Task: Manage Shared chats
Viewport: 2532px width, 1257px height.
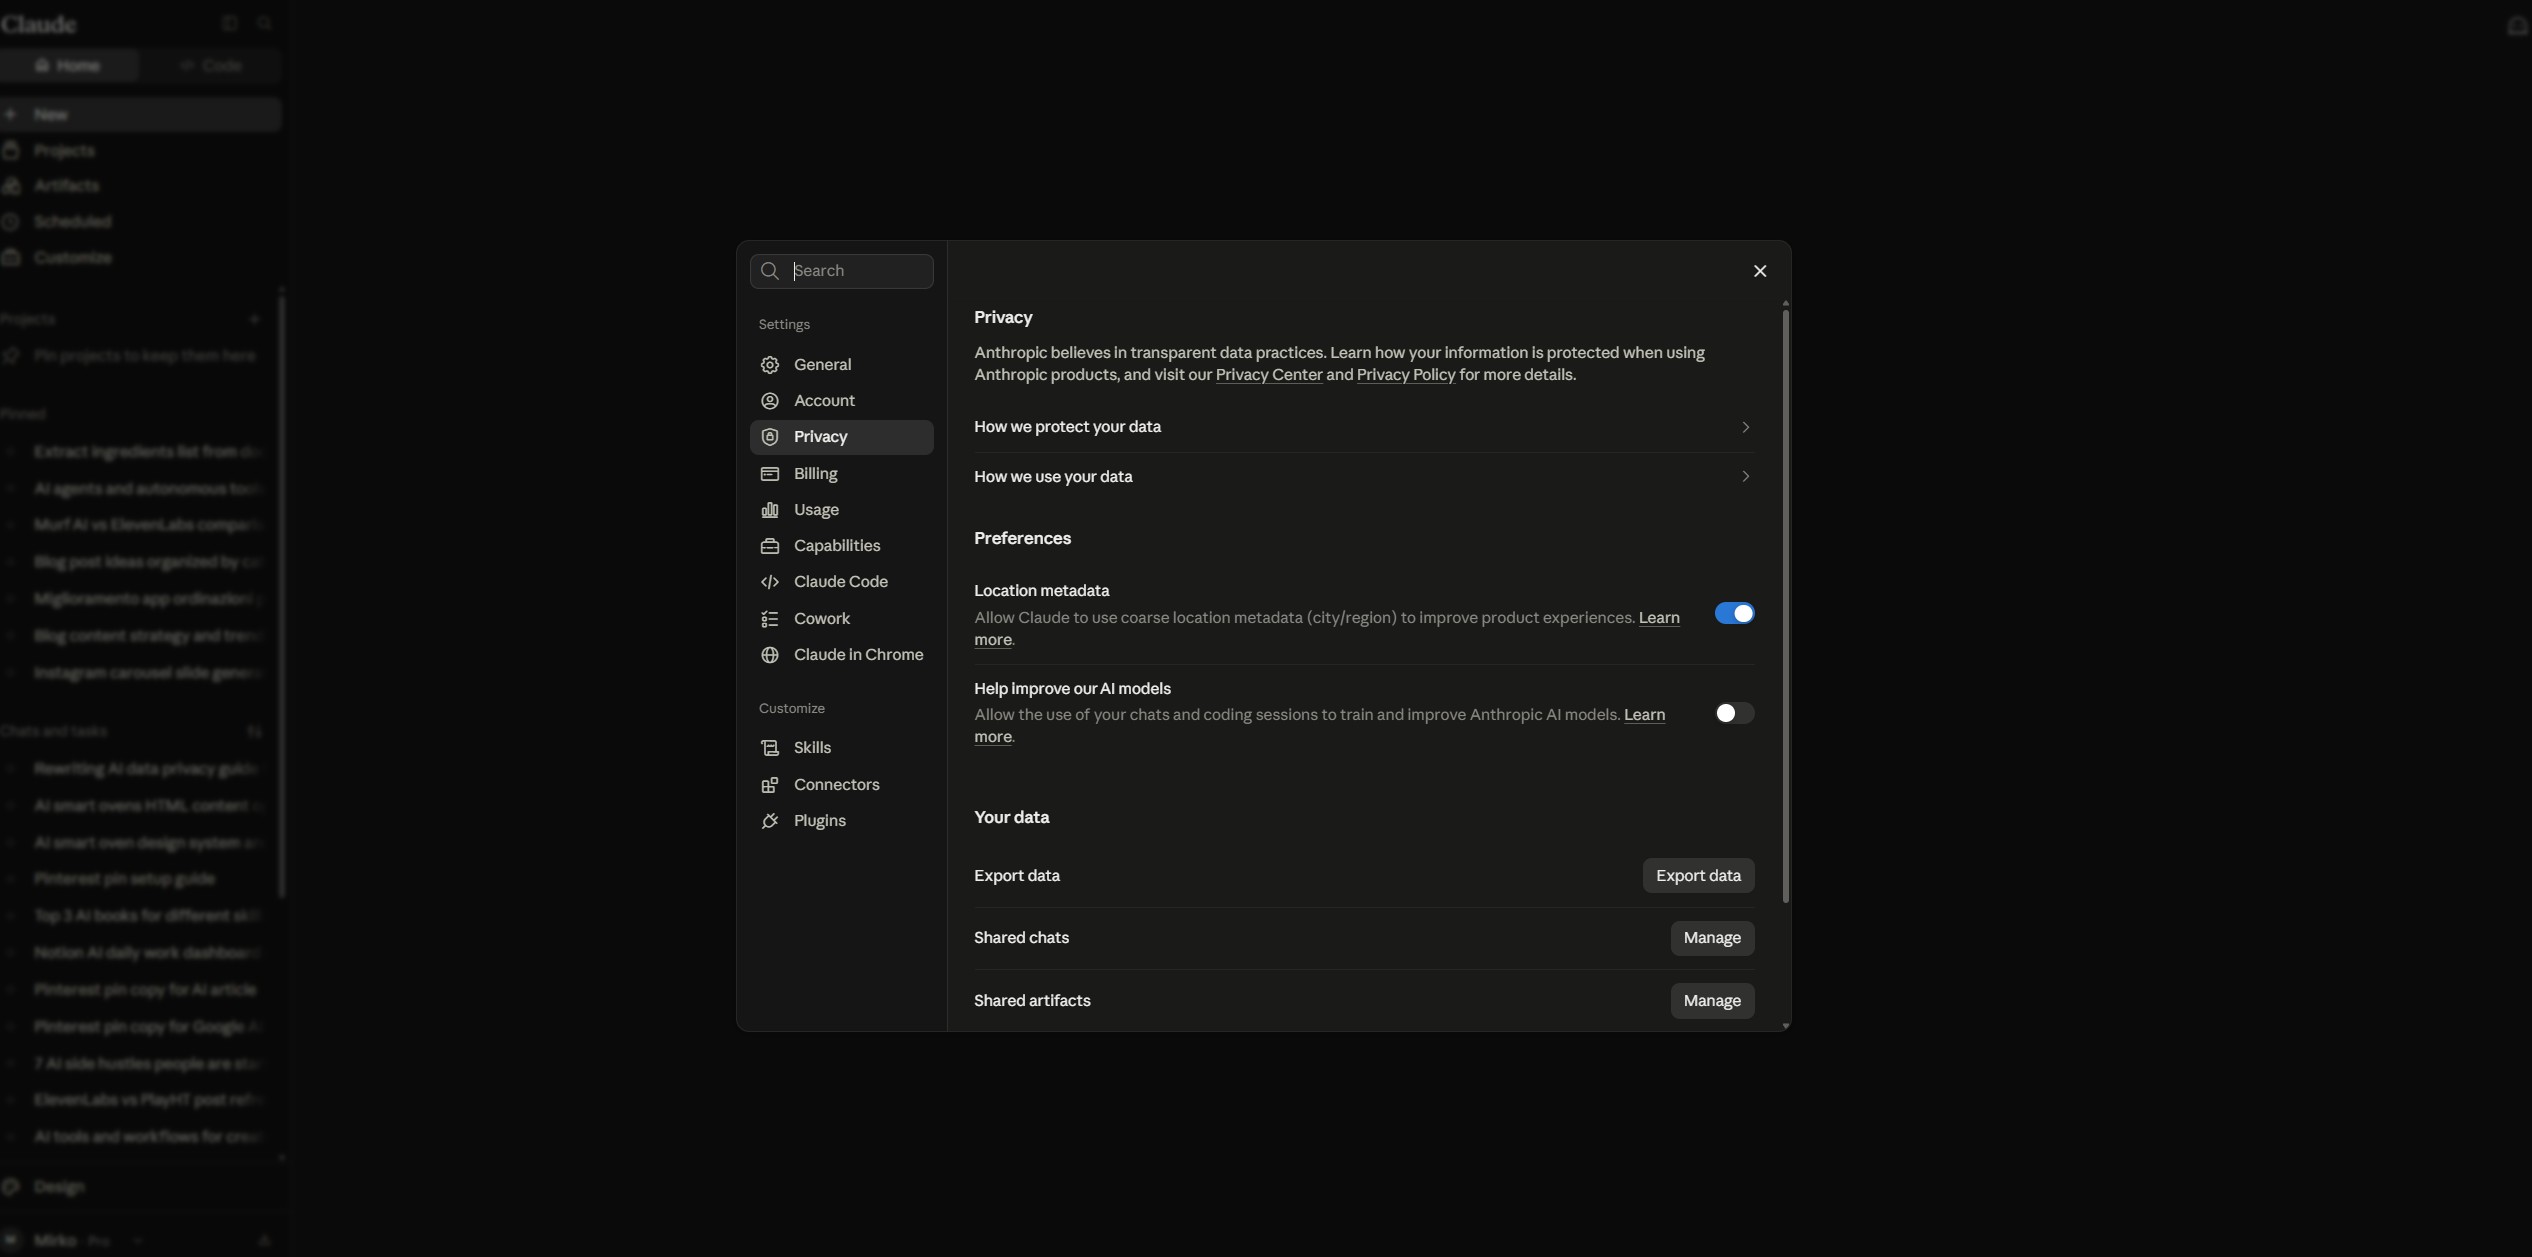Action: pos(1712,938)
